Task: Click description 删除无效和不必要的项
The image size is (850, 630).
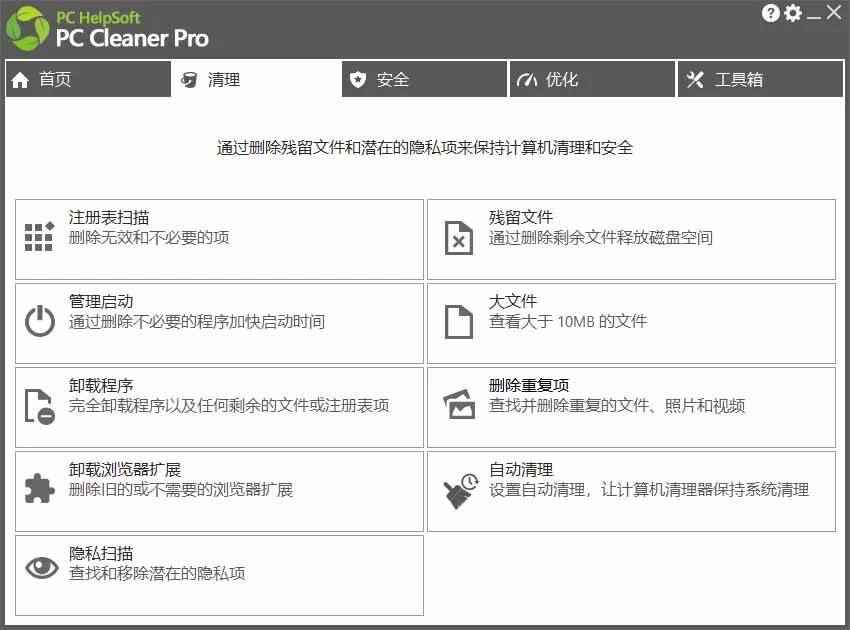Action: (149, 237)
